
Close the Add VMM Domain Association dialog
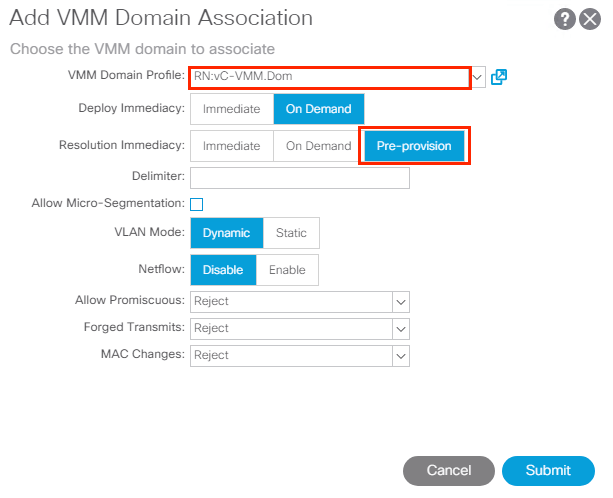pos(588,19)
